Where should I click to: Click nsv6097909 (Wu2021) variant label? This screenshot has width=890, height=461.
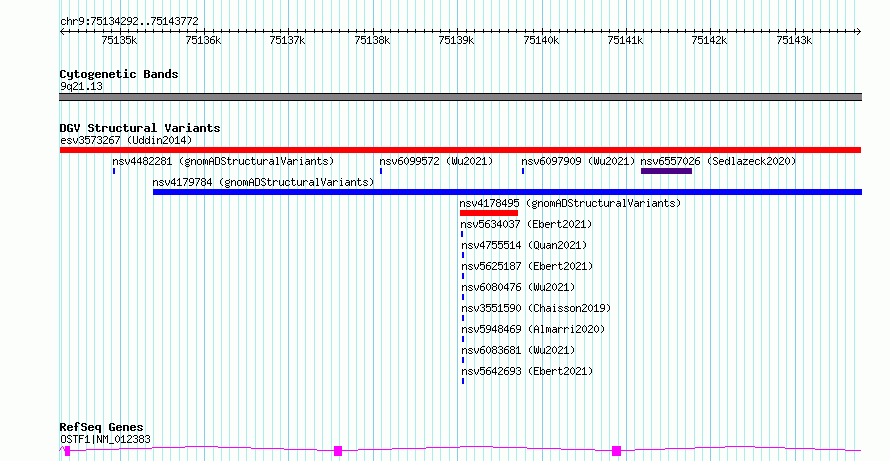pyautogui.click(x=578, y=161)
